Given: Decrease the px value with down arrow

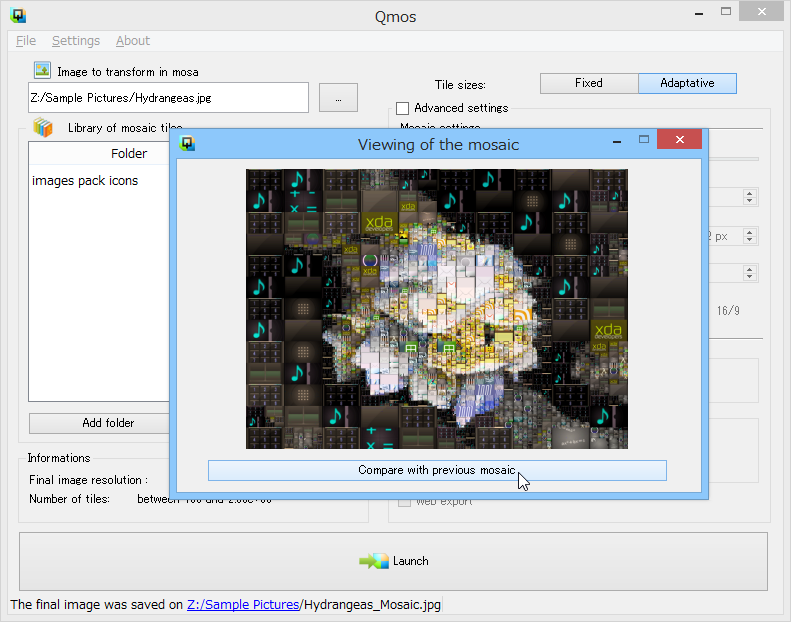Looking at the screenshot, I should (x=750, y=240).
